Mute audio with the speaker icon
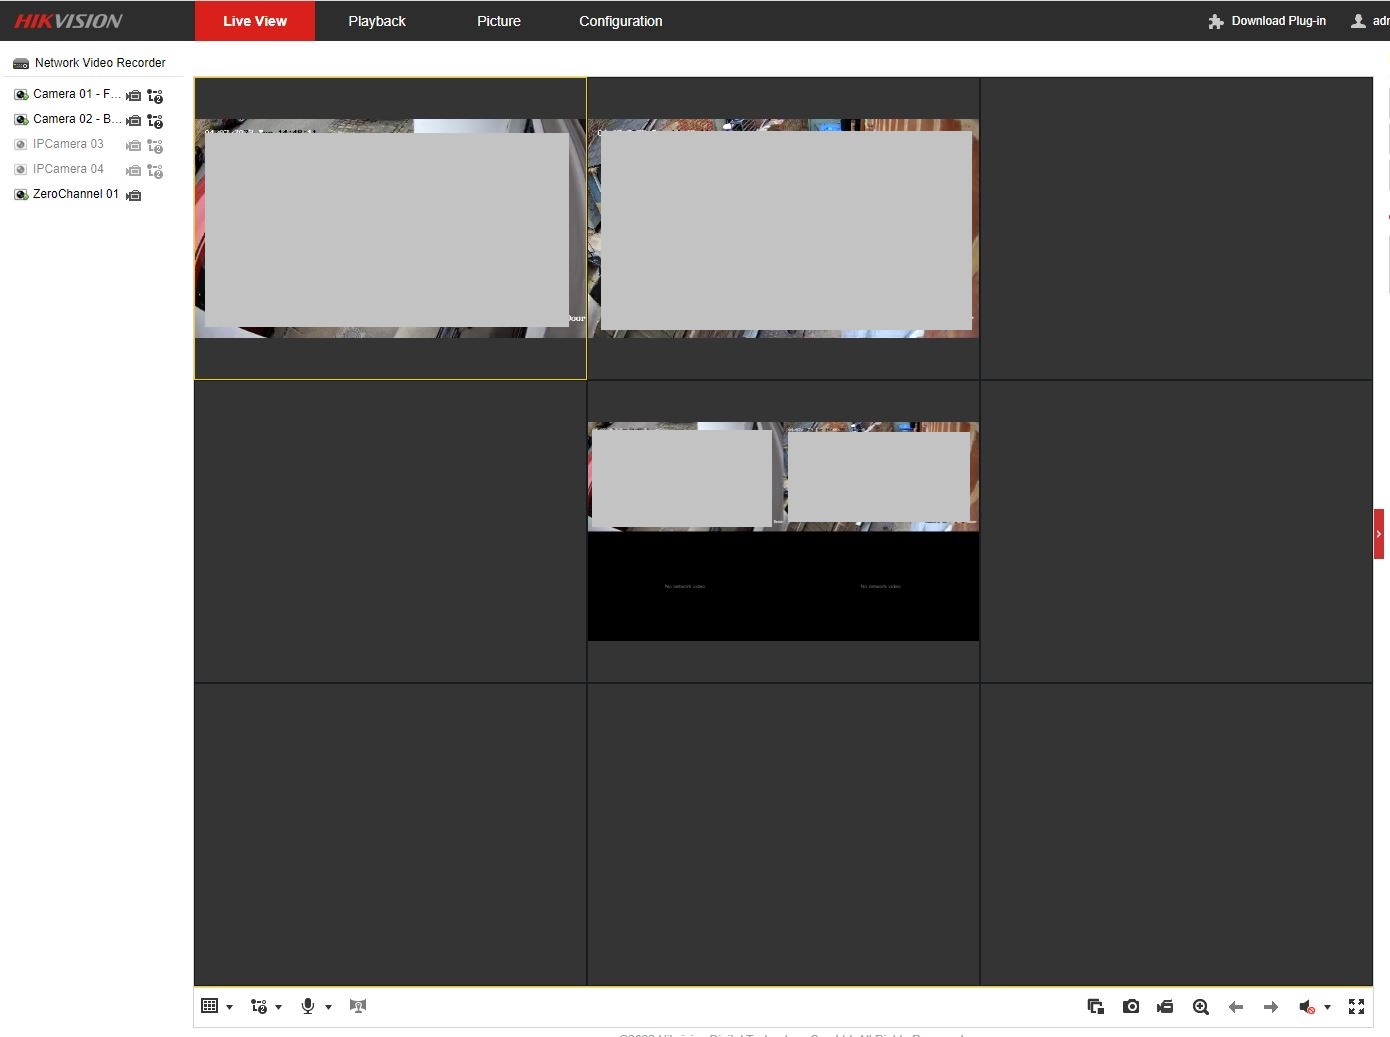Screen dimensions: 1390x1037 (x=1308, y=1006)
